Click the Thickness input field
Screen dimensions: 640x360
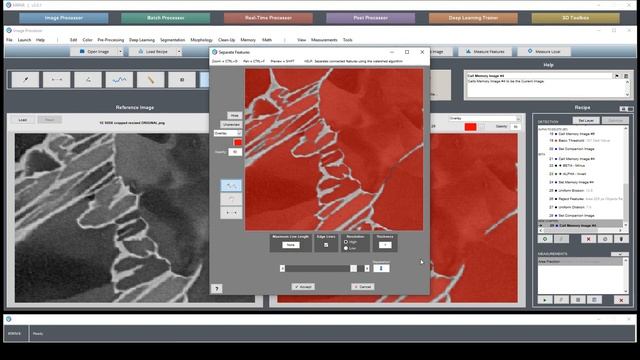coord(385,245)
